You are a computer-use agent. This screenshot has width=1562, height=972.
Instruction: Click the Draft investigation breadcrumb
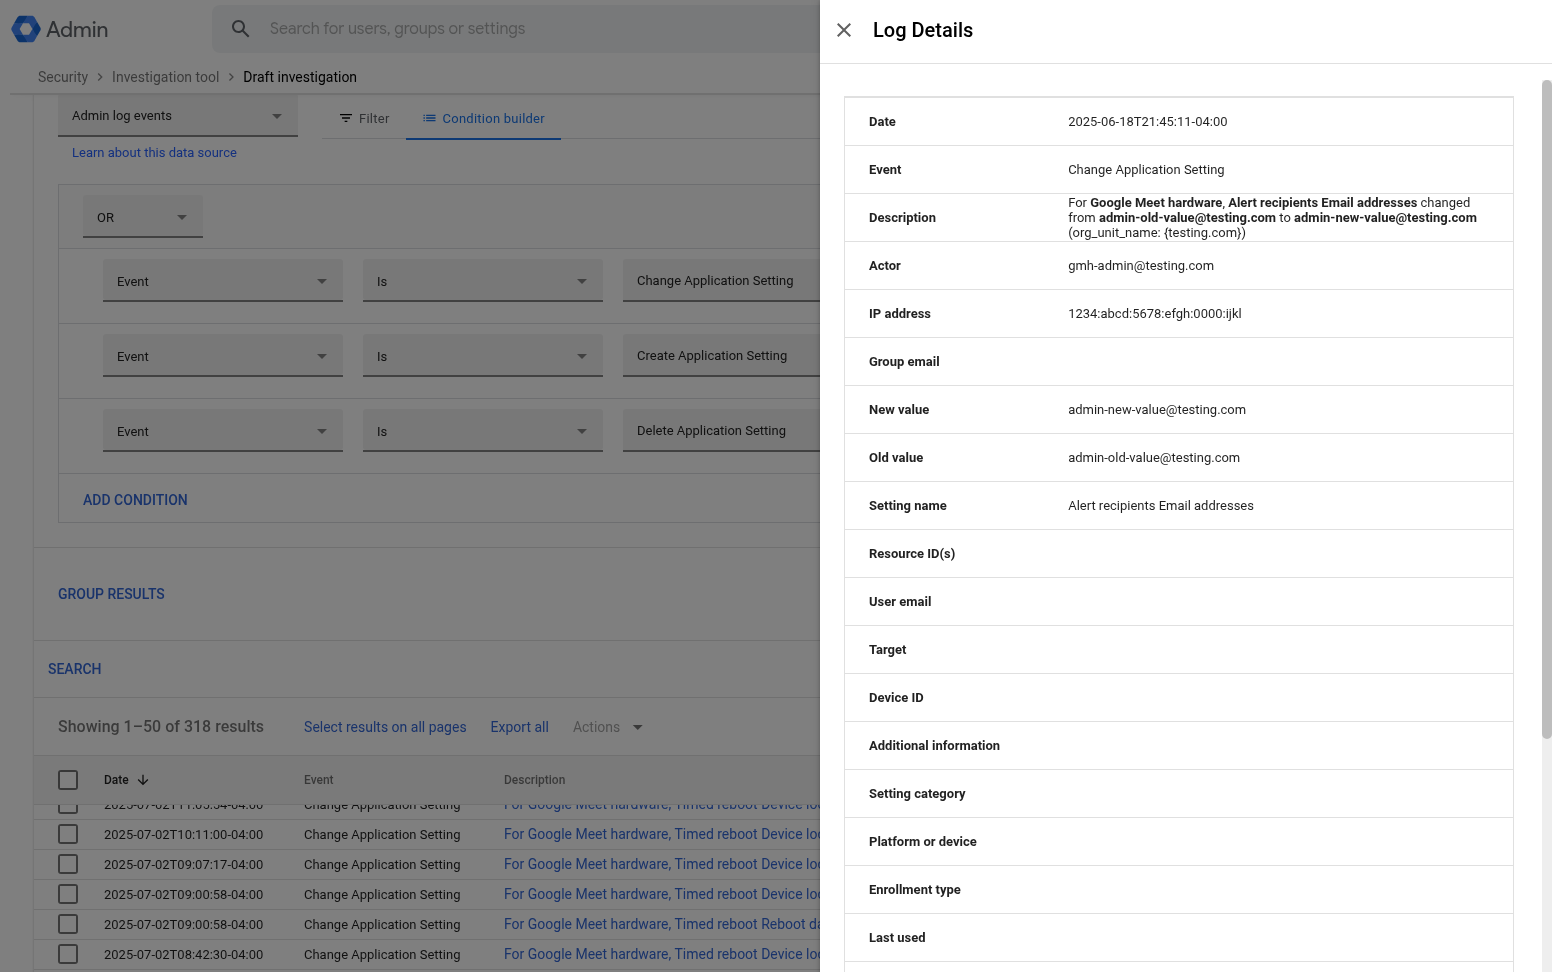point(300,77)
